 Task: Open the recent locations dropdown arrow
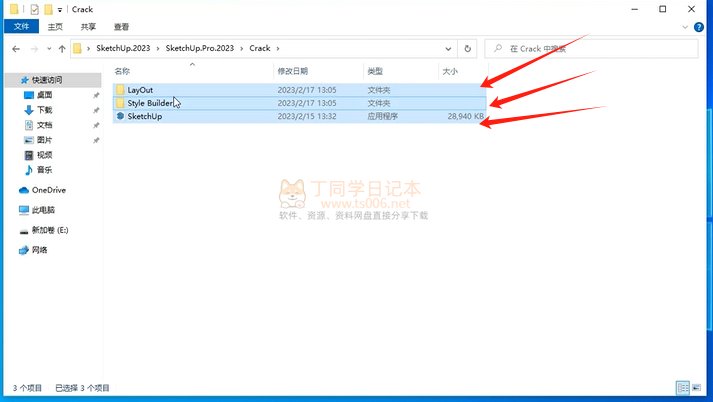pyautogui.click(x=49, y=49)
